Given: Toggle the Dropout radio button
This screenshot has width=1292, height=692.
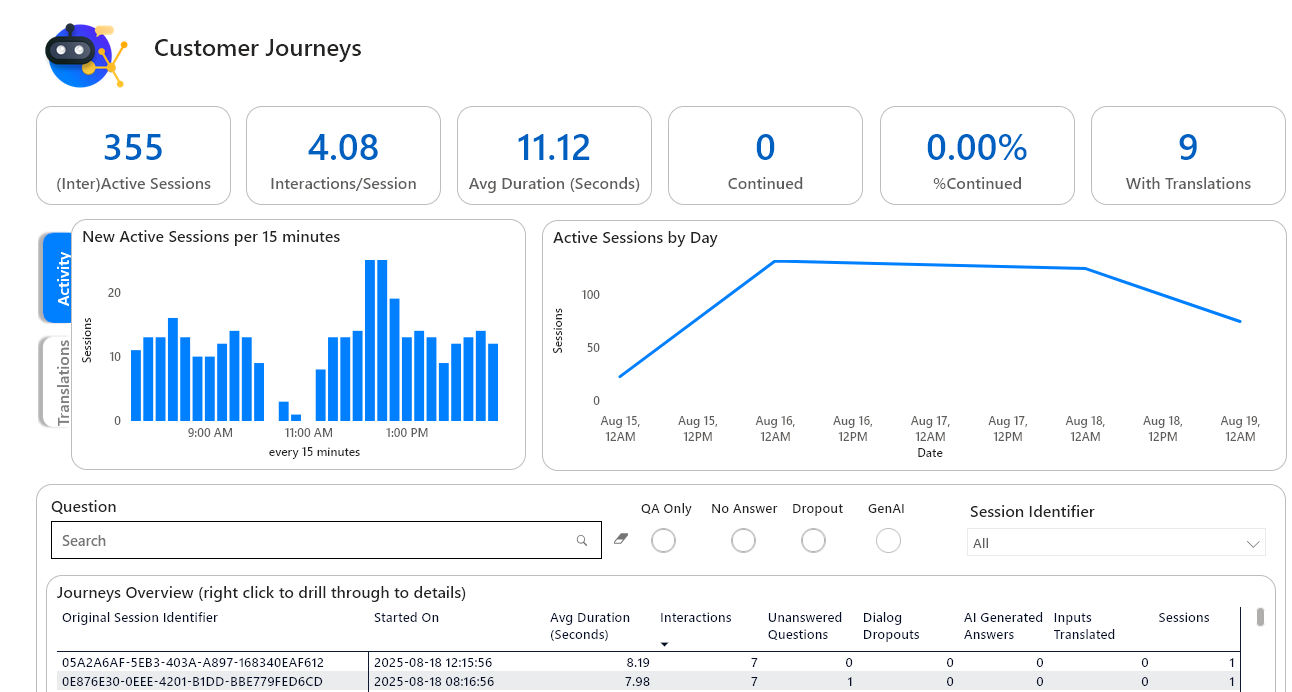Looking at the screenshot, I should (813, 541).
